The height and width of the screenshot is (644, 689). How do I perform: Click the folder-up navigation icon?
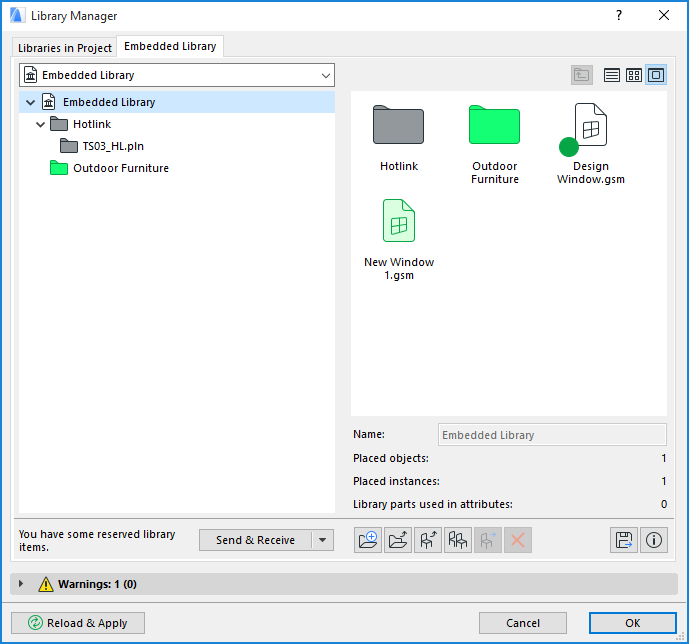click(x=582, y=75)
